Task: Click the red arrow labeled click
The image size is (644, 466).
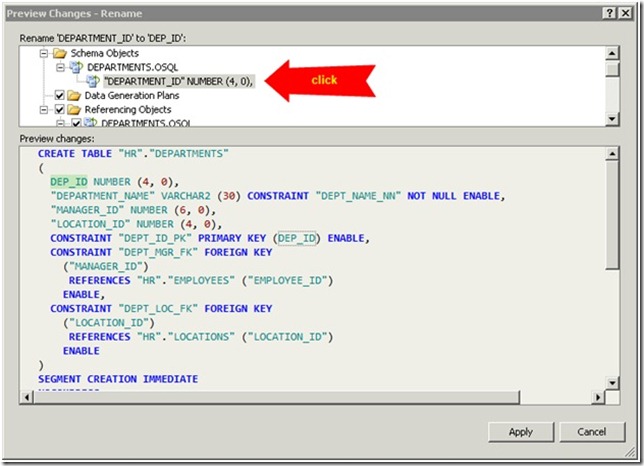Action: pyautogui.click(x=320, y=79)
